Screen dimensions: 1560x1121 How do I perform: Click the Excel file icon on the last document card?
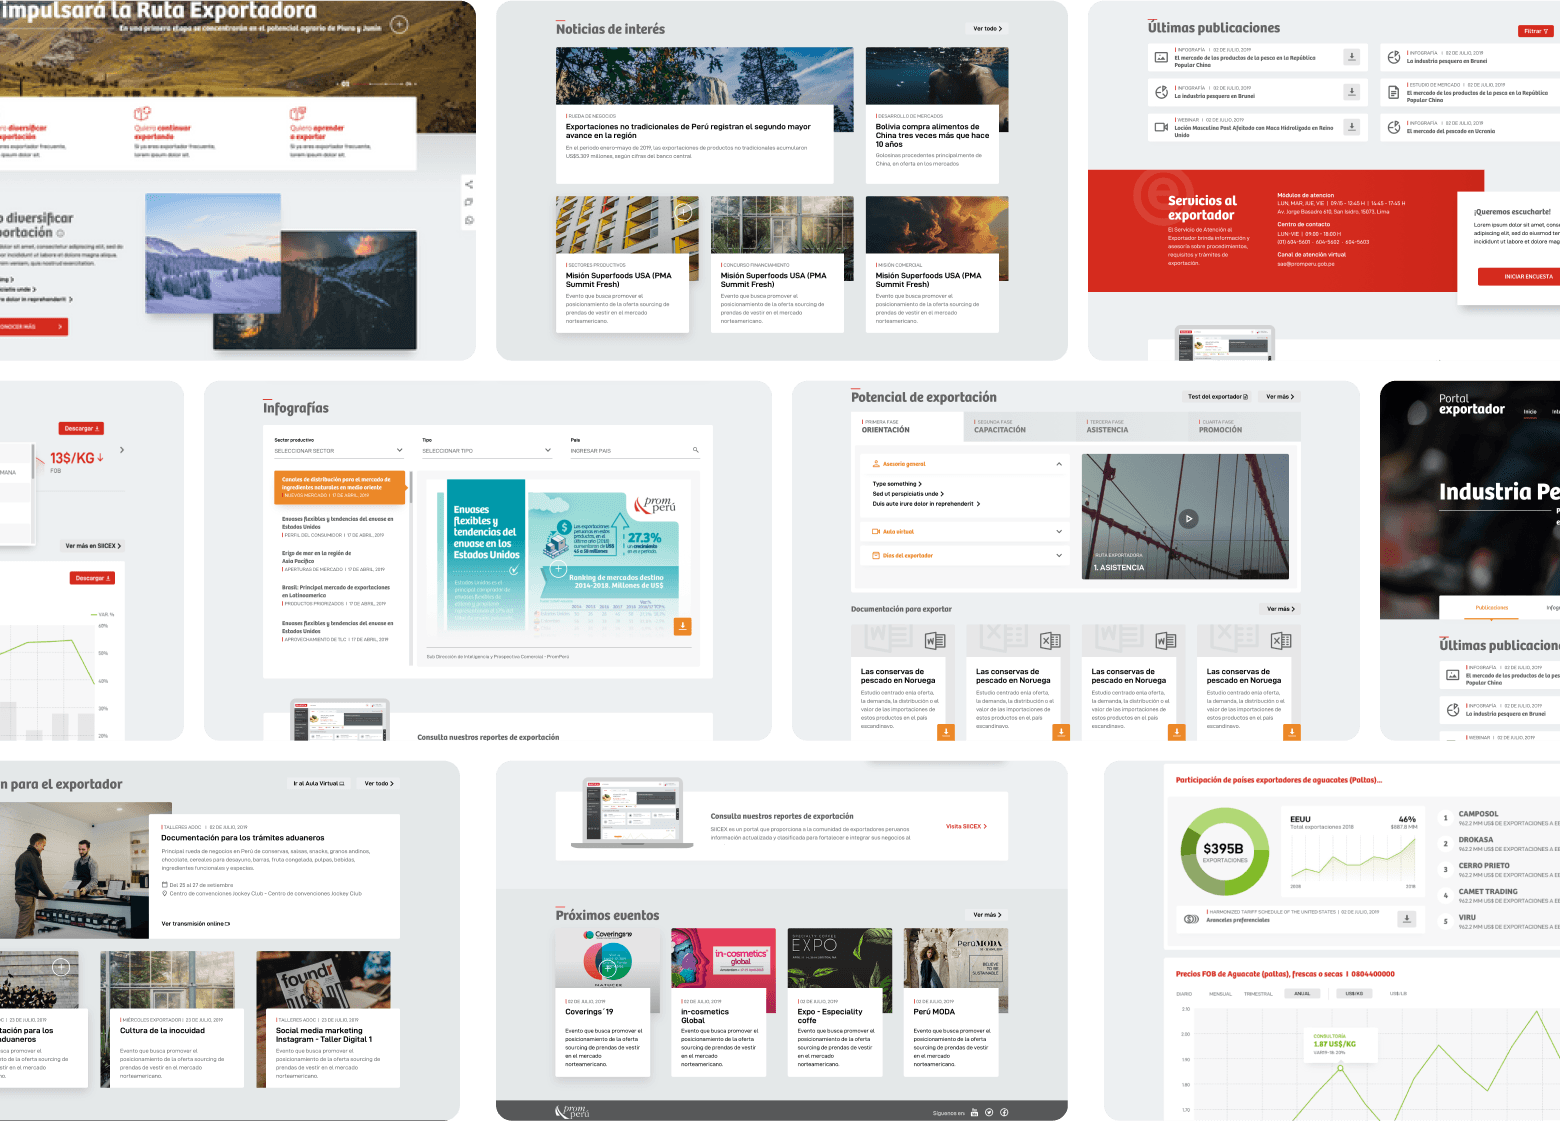tap(1280, 640)
